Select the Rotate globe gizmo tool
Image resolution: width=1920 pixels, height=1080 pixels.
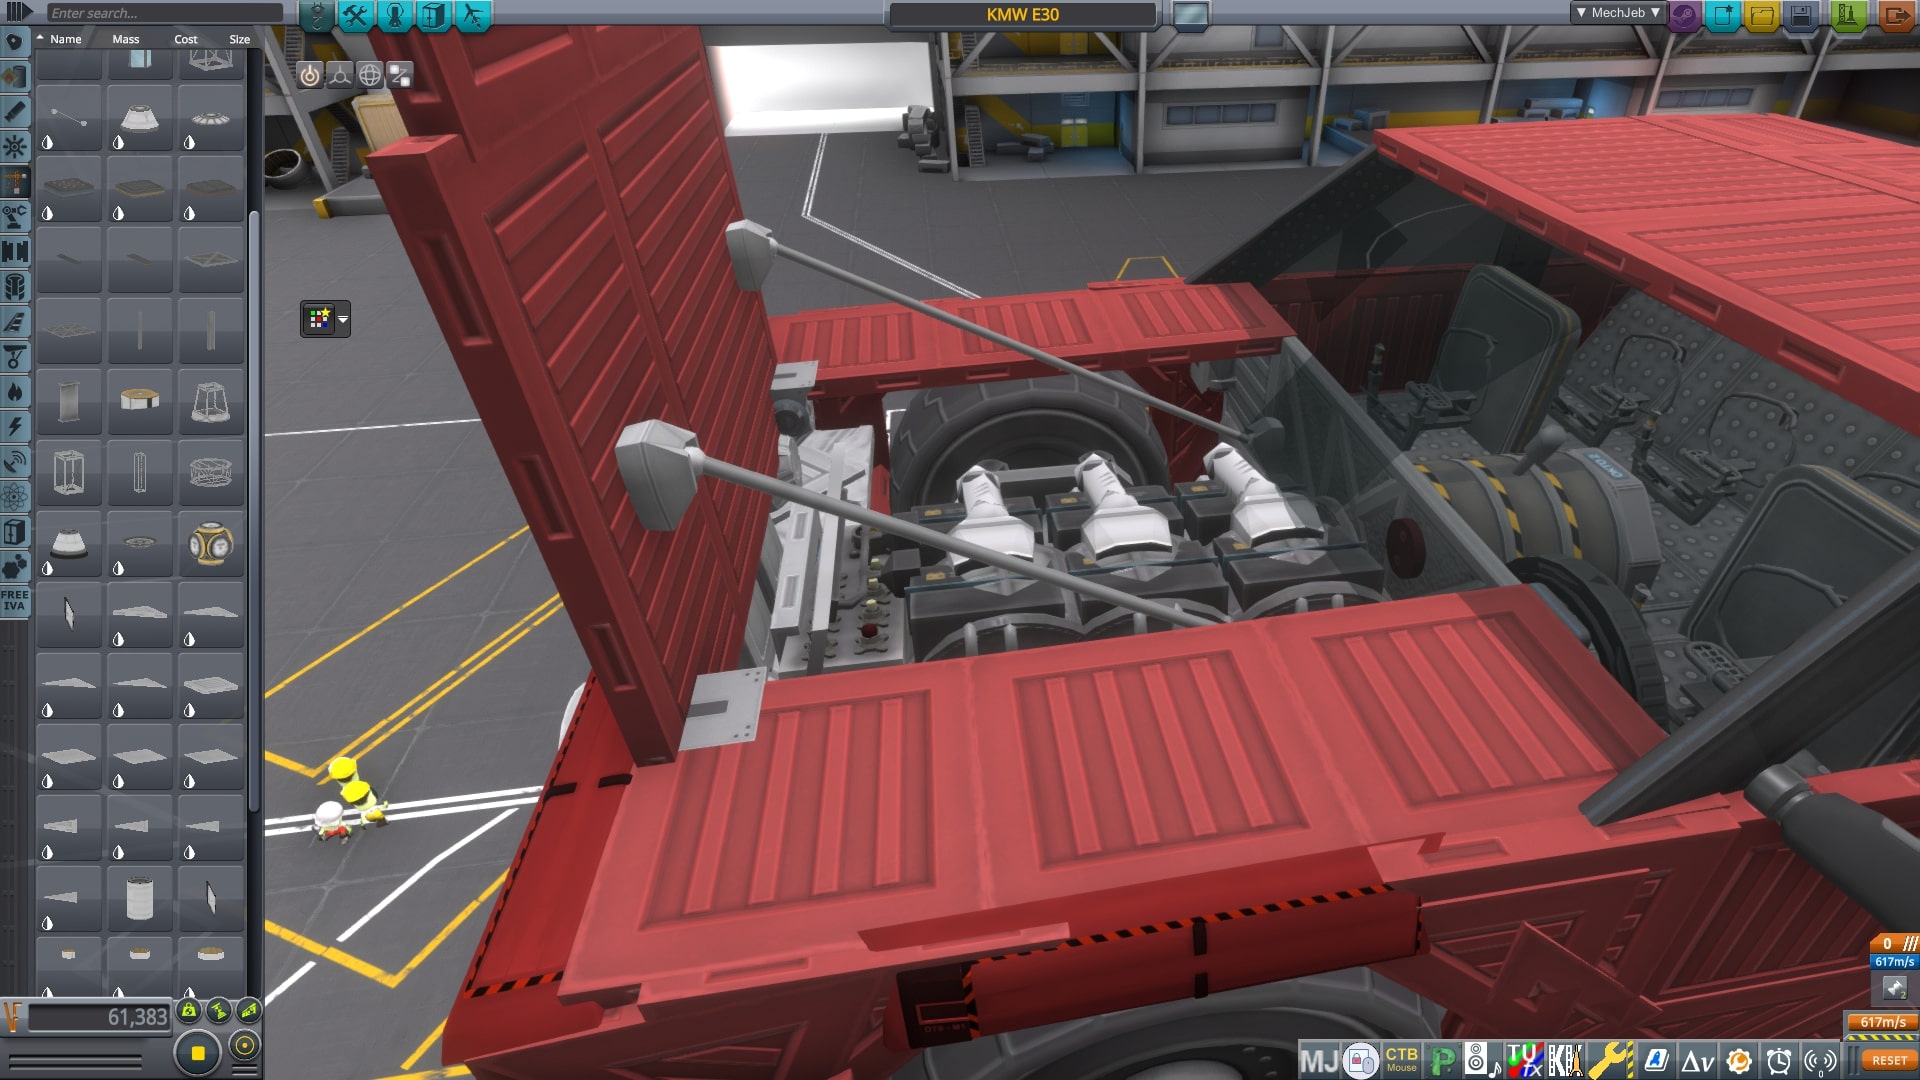pyautogui.click(x=370, y=75)
